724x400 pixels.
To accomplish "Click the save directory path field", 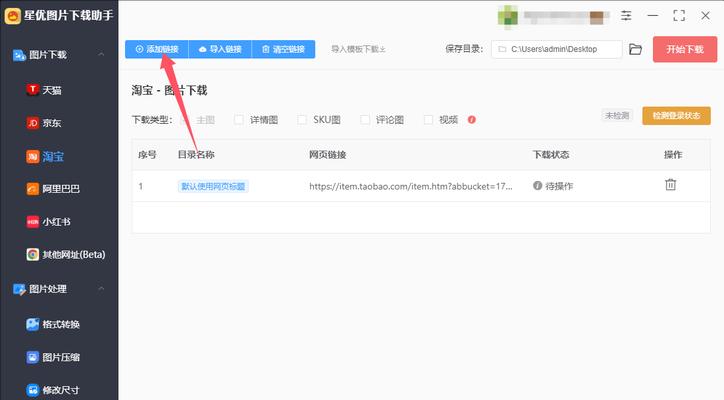I will click(x=556, y=49).
